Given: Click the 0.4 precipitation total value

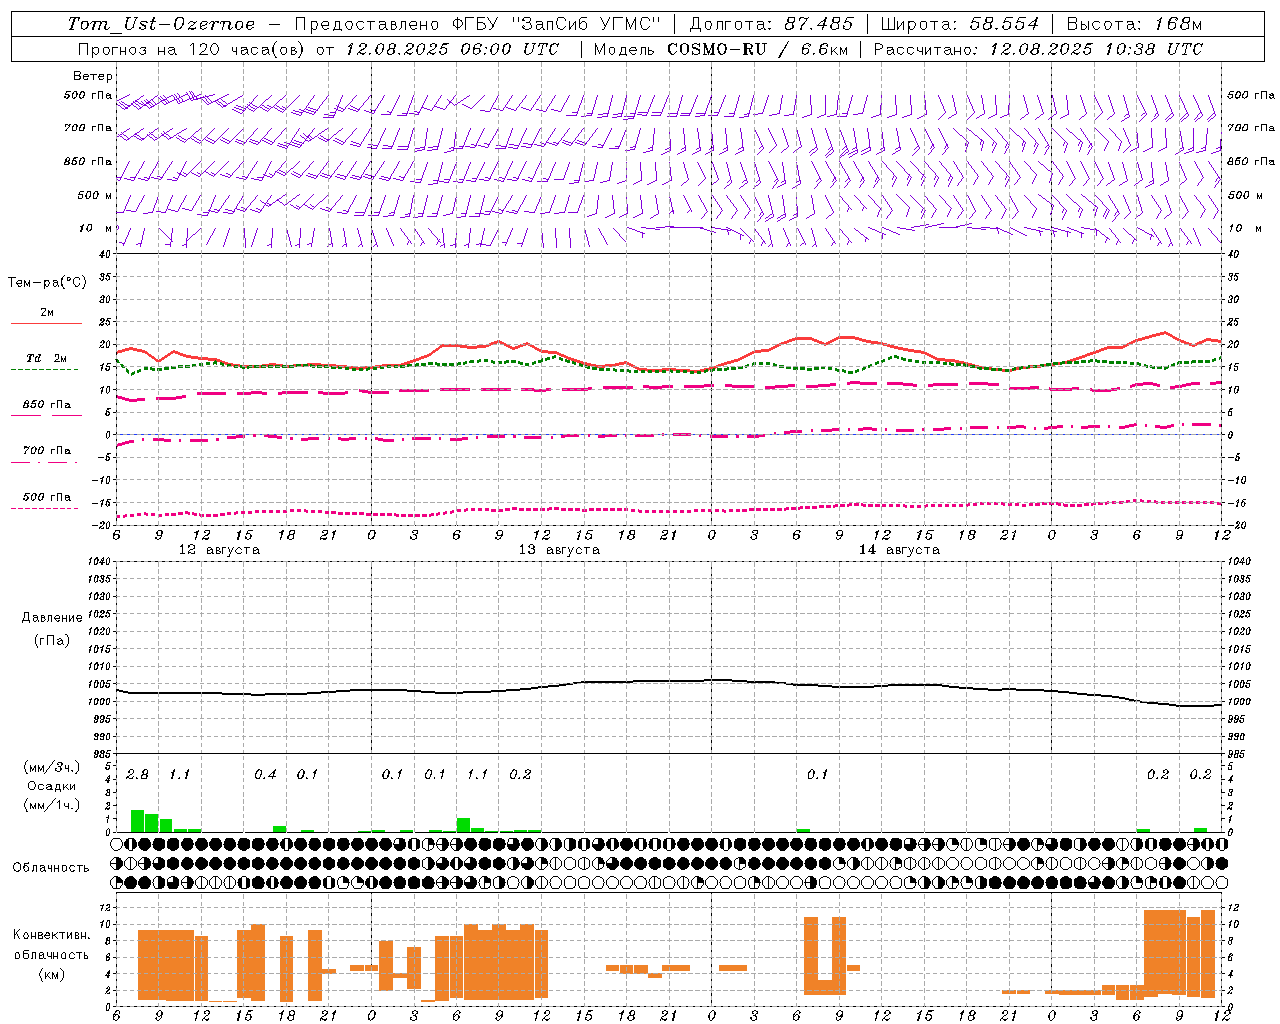Looking at the screenshot, I should coord(265,775).
